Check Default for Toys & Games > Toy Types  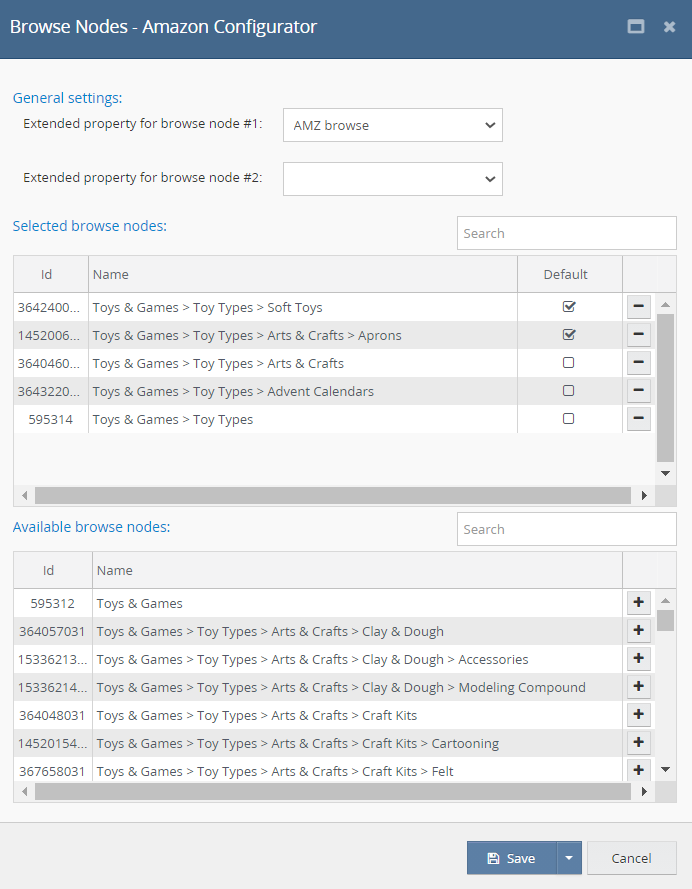click(569, 419)
